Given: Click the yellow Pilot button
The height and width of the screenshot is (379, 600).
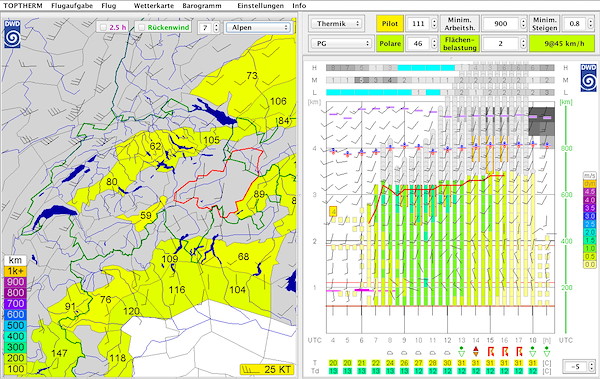Looking at the screenshot, I should [x=390, y=23].
